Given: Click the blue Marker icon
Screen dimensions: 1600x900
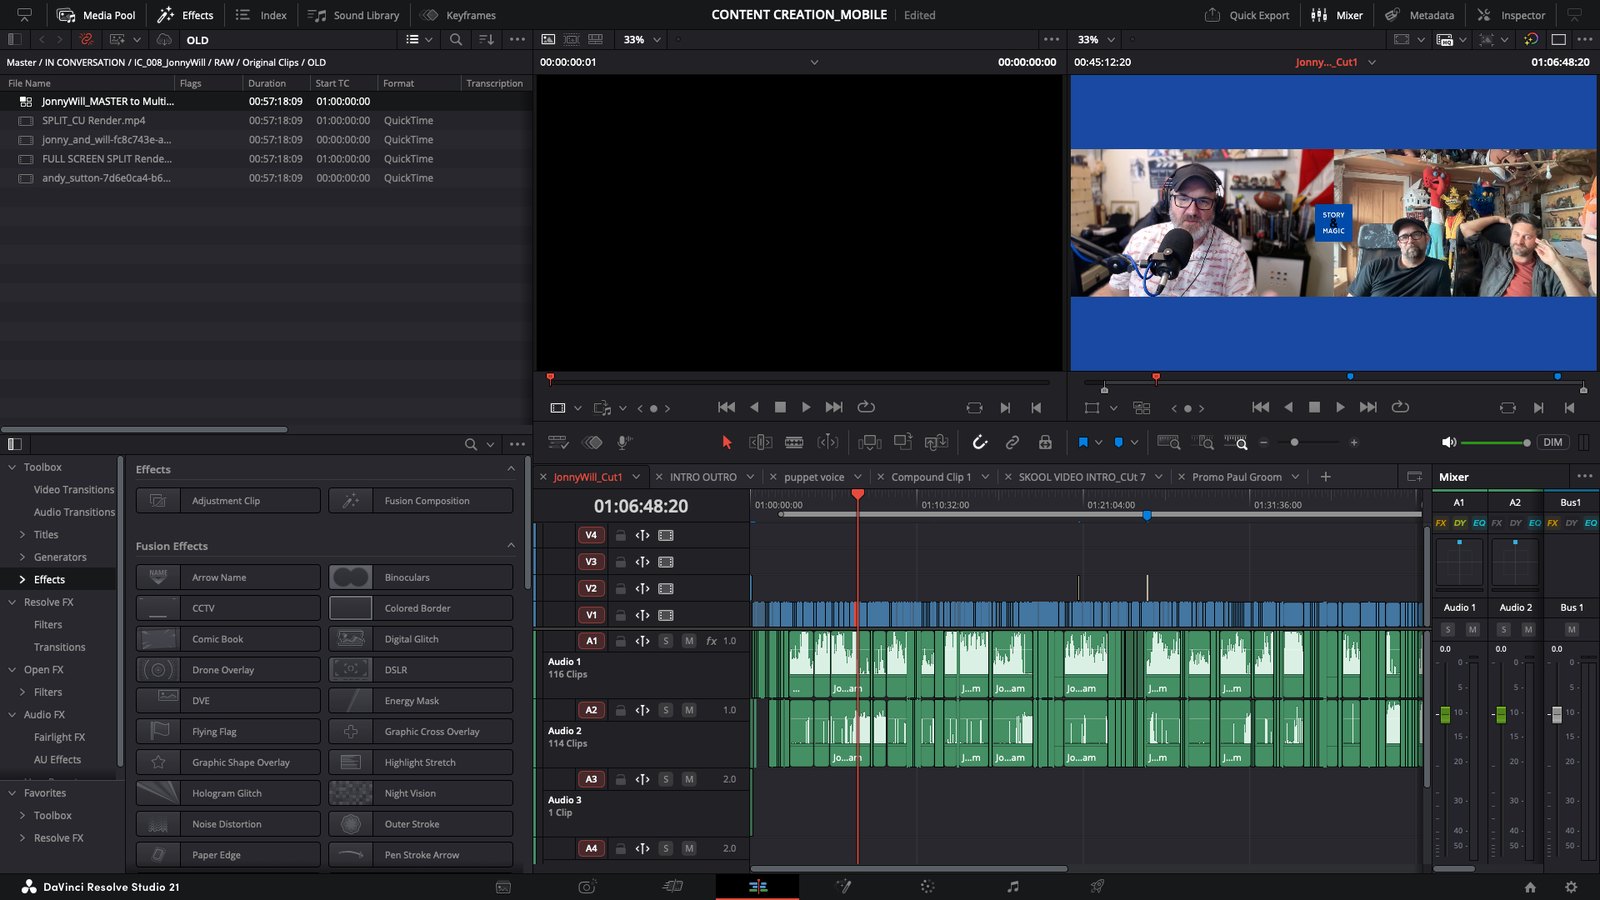Looking at the screenshot, I should click(1119, 442).
